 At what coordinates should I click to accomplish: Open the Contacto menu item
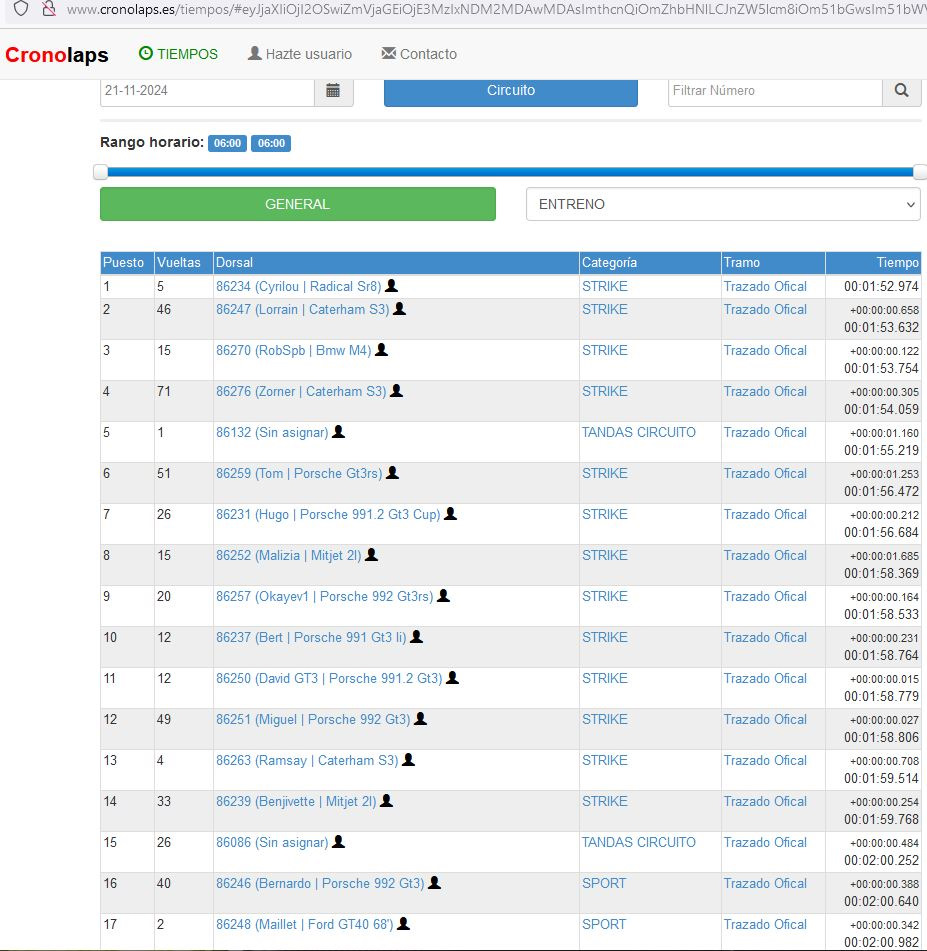[419, 54]
